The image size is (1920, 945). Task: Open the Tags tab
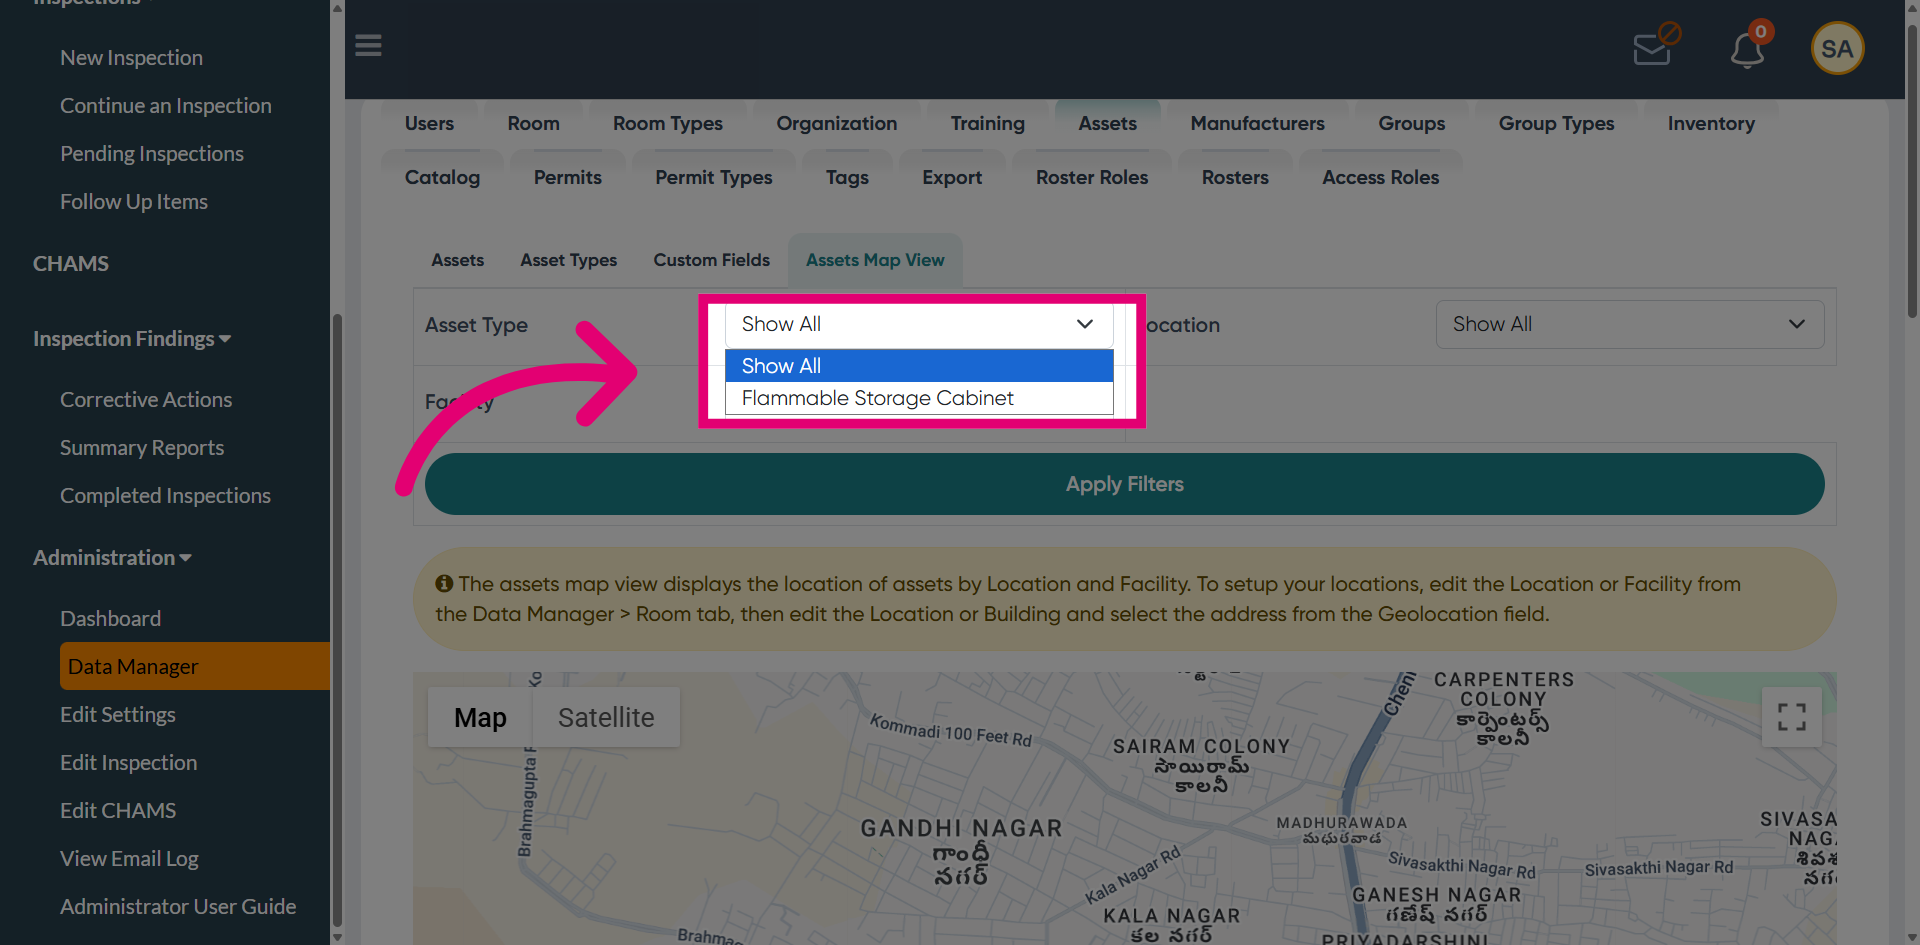pos(847,177)
